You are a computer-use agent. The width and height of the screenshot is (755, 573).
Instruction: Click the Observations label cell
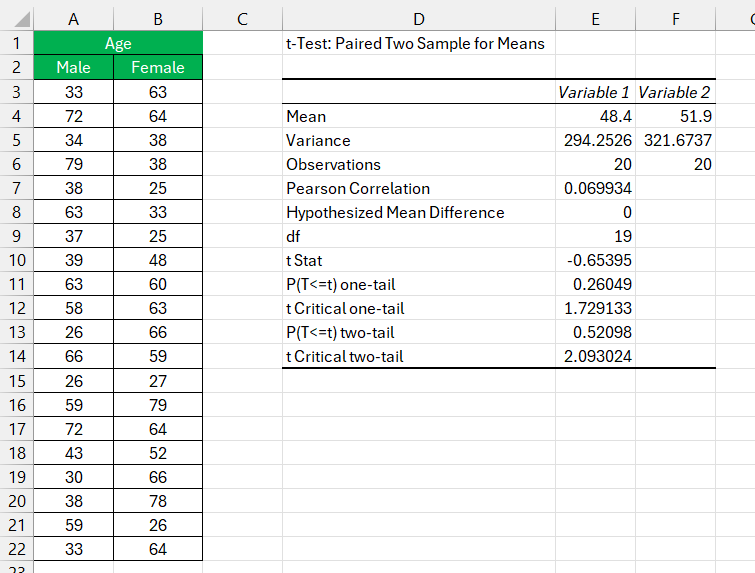click(x=418, y=164)
